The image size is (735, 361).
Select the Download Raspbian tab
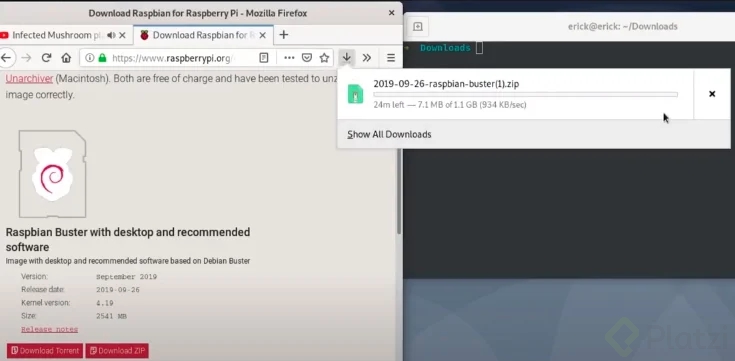(202, 35)
